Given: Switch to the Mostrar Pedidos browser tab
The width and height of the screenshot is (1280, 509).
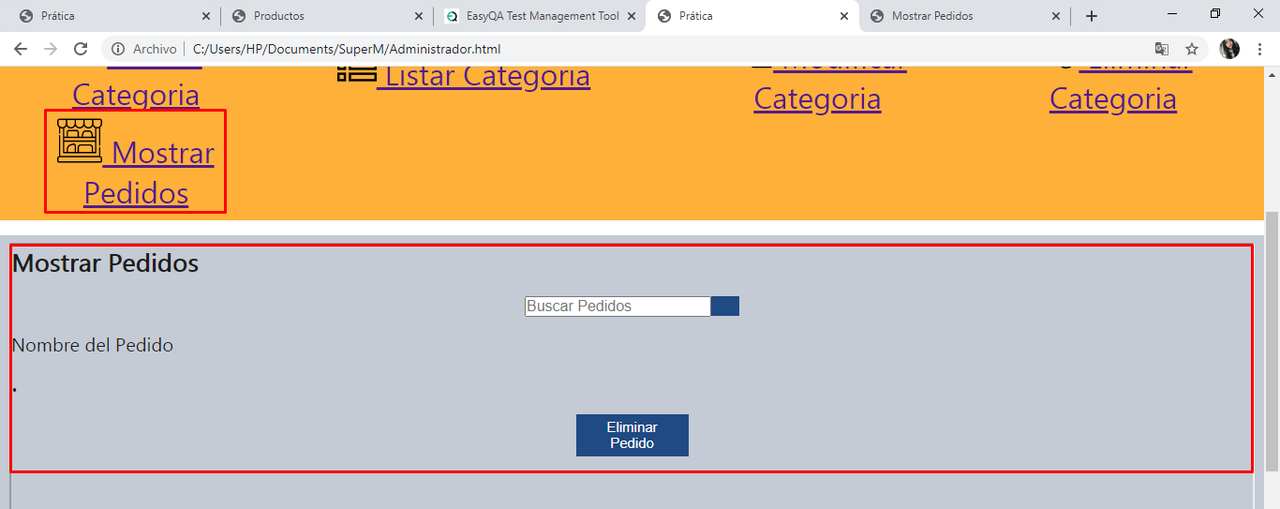Looking at the screenshot, I should [964, 16].
